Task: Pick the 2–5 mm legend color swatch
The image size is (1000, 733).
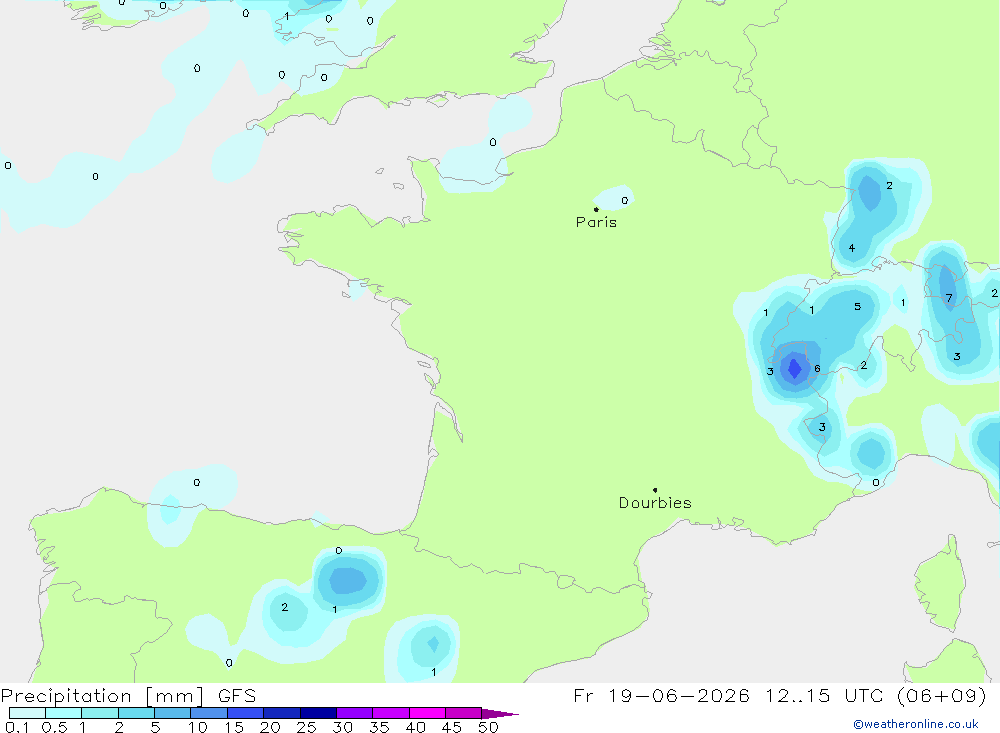Action: [x=136, y=713]
